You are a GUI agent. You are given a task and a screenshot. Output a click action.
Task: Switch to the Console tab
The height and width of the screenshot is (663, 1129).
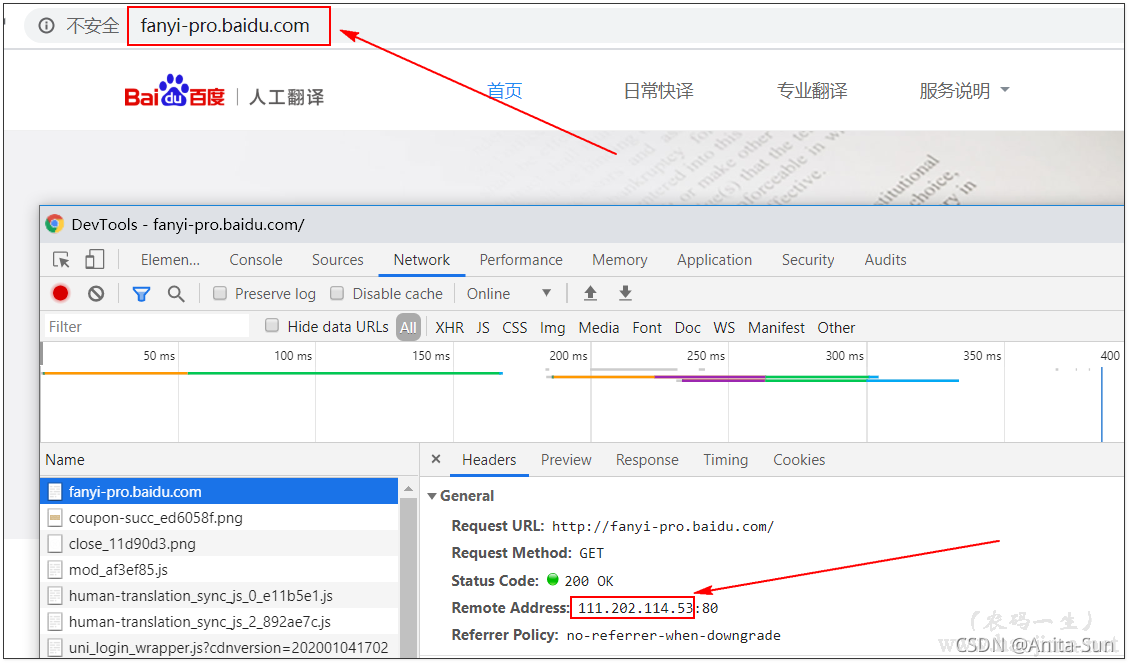point(256,260)
